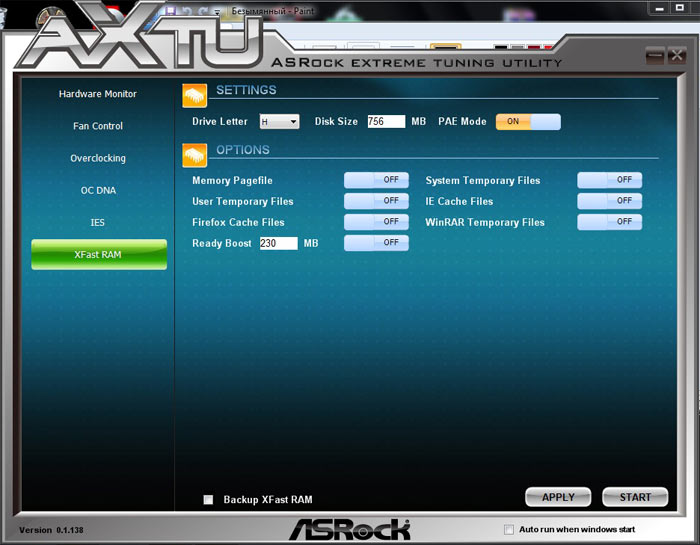Click the ASRock logo at bottom
The image size is (700, 545).
(349, 529)
